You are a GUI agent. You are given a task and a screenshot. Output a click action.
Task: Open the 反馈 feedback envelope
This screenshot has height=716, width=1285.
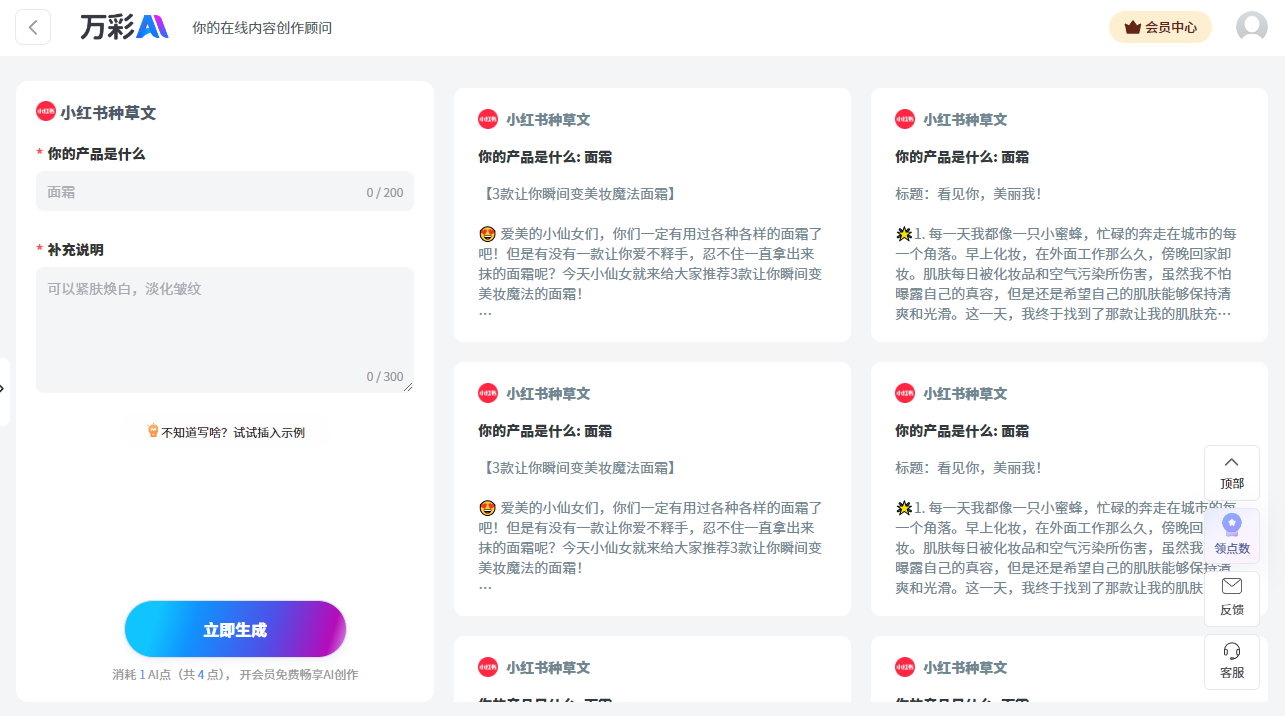[1232, 598]
